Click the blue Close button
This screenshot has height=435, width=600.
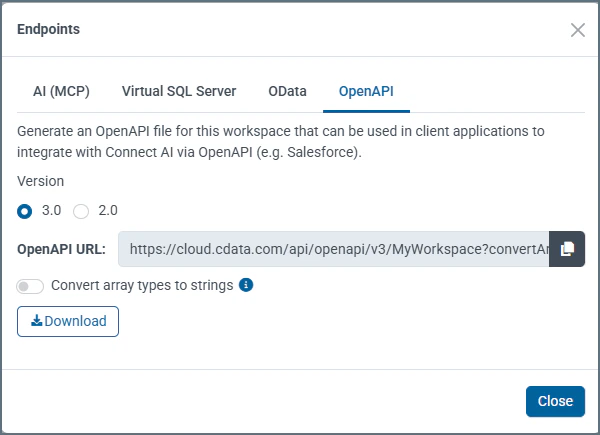click(555, 401)
